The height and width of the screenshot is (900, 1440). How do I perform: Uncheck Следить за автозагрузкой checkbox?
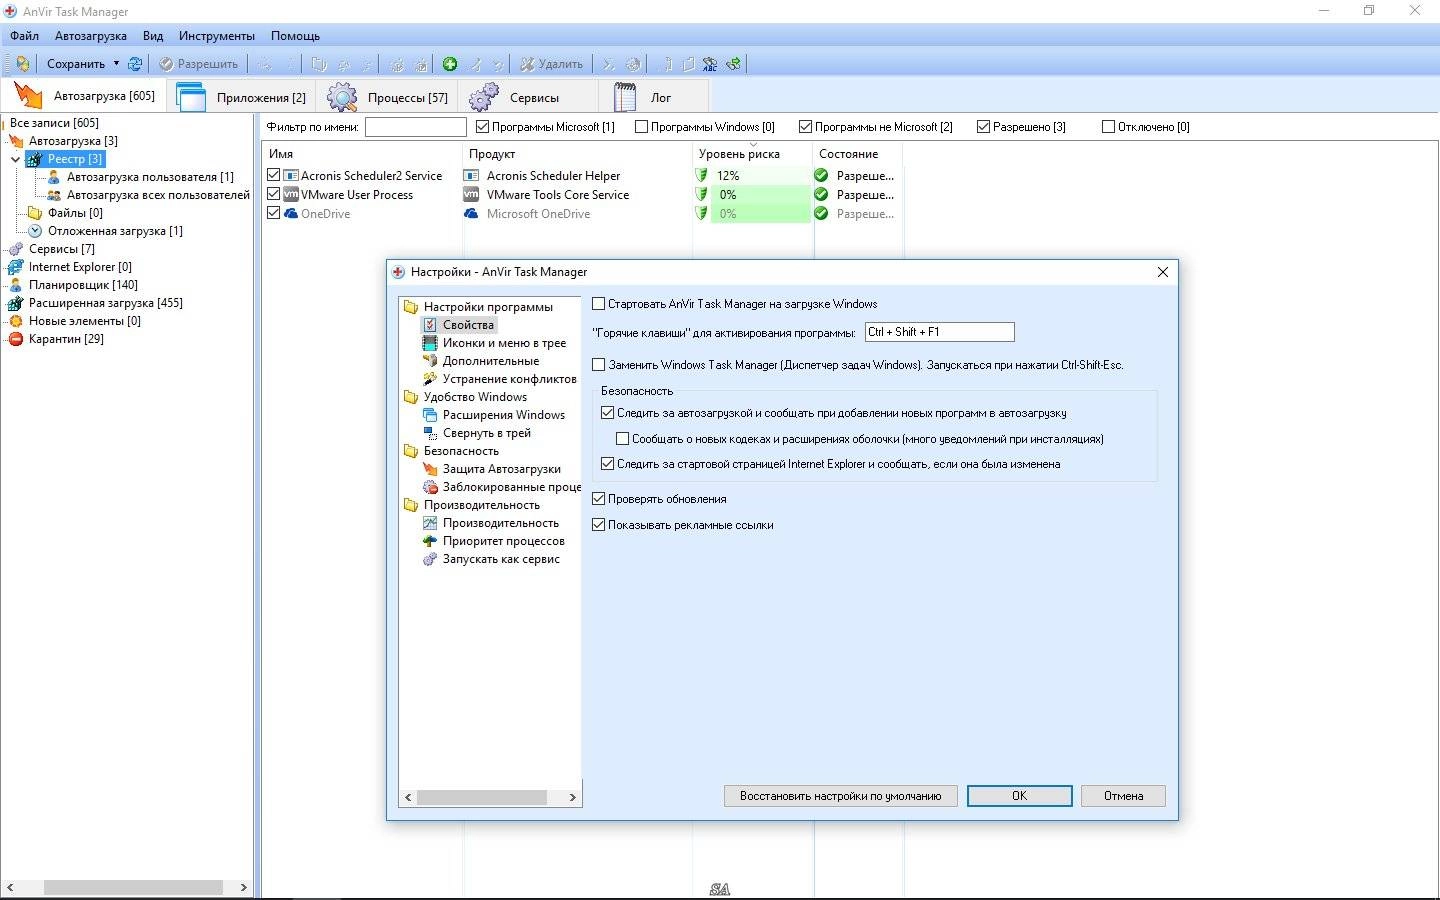coord(607,413)
